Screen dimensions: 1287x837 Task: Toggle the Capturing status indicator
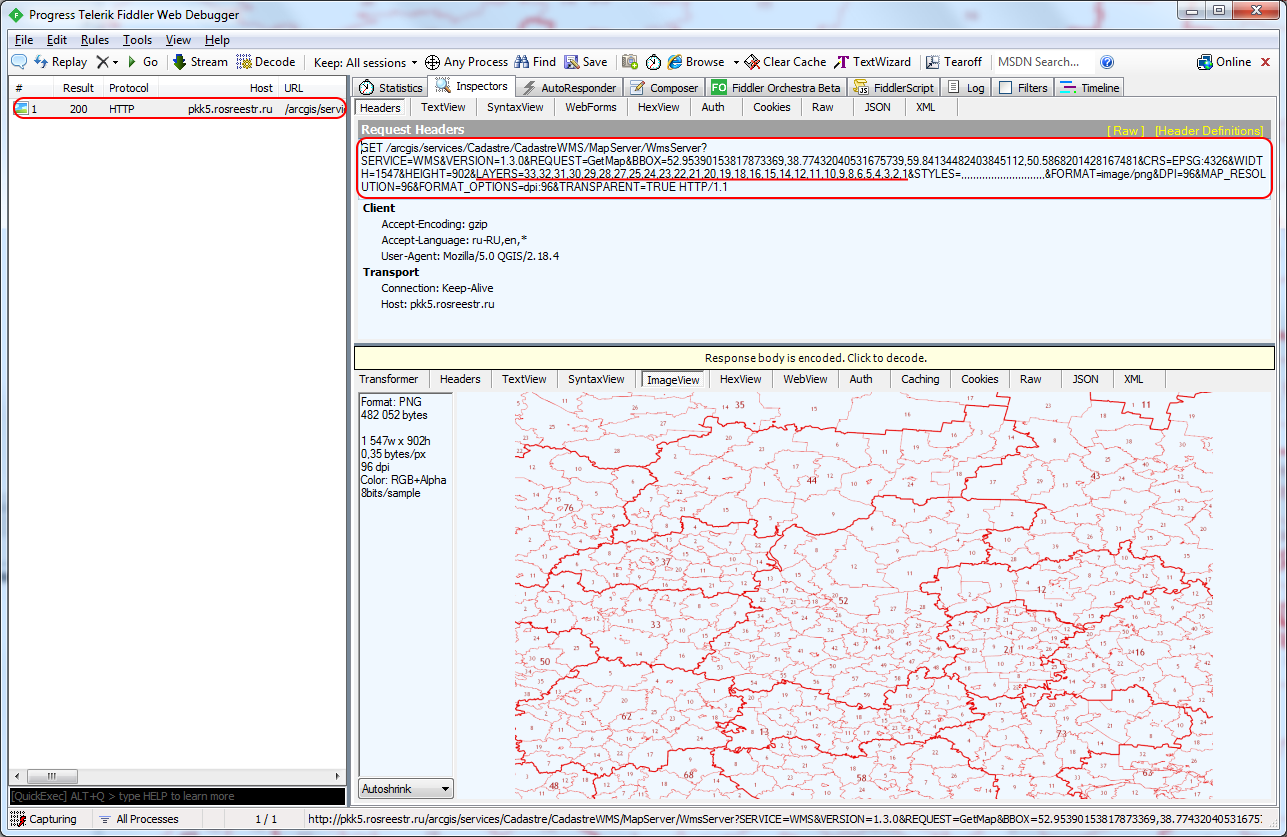45,819
